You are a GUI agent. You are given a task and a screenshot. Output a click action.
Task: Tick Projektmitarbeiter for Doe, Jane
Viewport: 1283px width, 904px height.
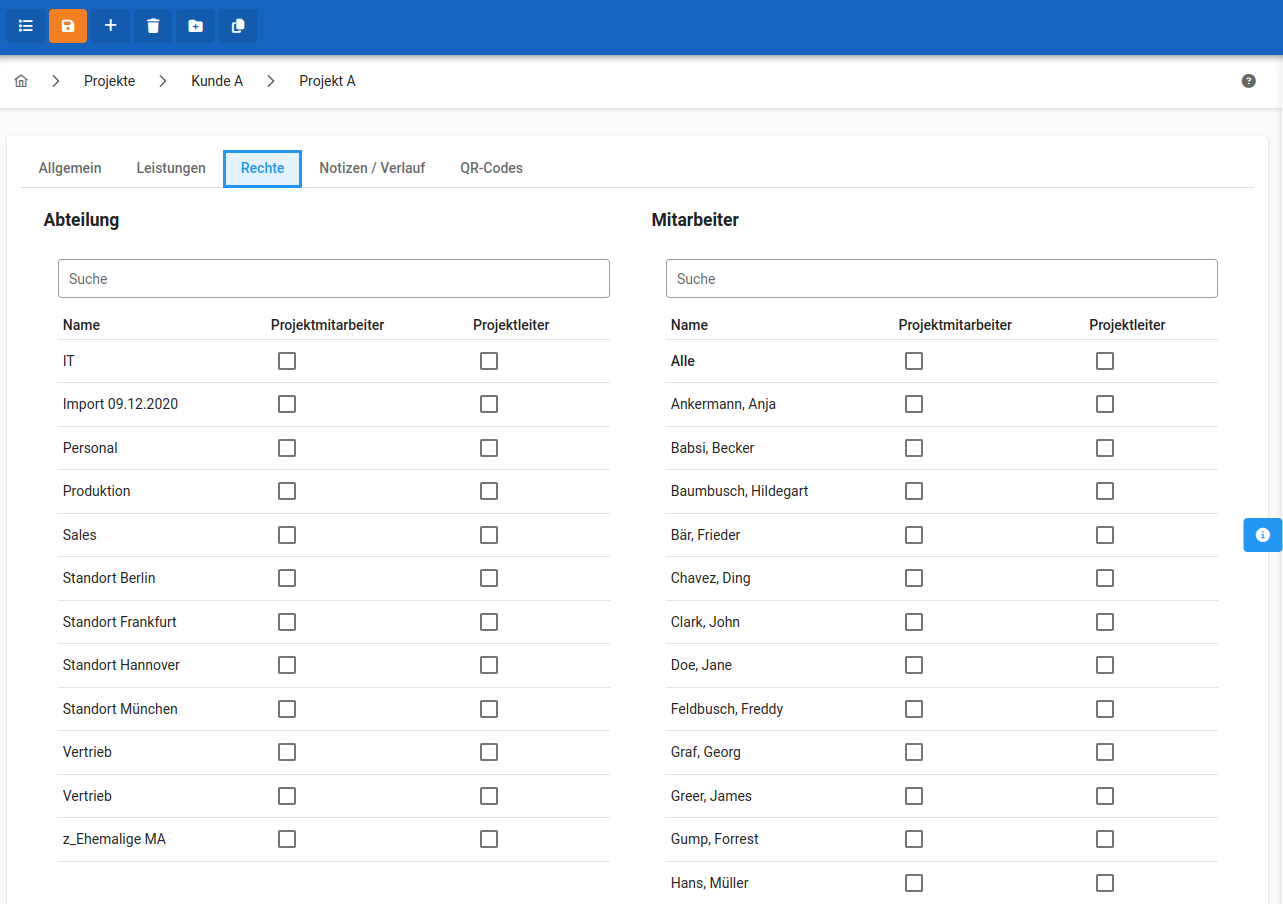point(914,665)
